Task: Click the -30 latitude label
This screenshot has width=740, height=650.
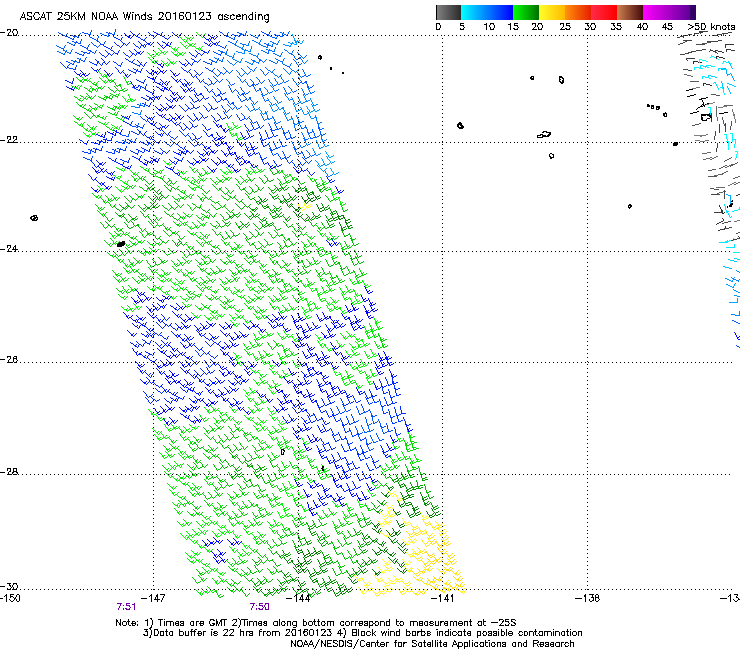Action: (9, 587)
